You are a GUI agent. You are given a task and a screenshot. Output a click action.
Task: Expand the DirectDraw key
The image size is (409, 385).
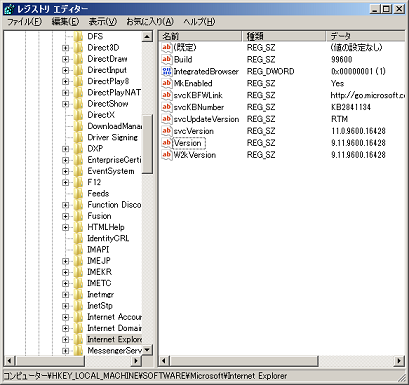66,59
